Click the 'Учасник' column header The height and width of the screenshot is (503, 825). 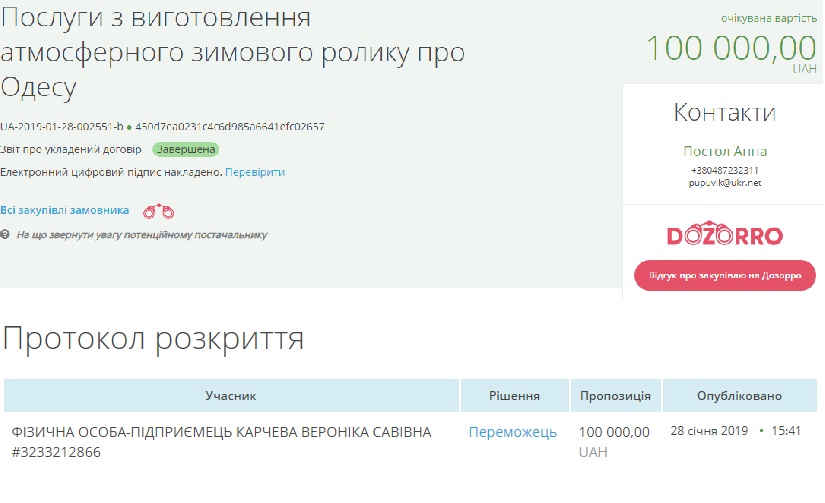[231, 396]
